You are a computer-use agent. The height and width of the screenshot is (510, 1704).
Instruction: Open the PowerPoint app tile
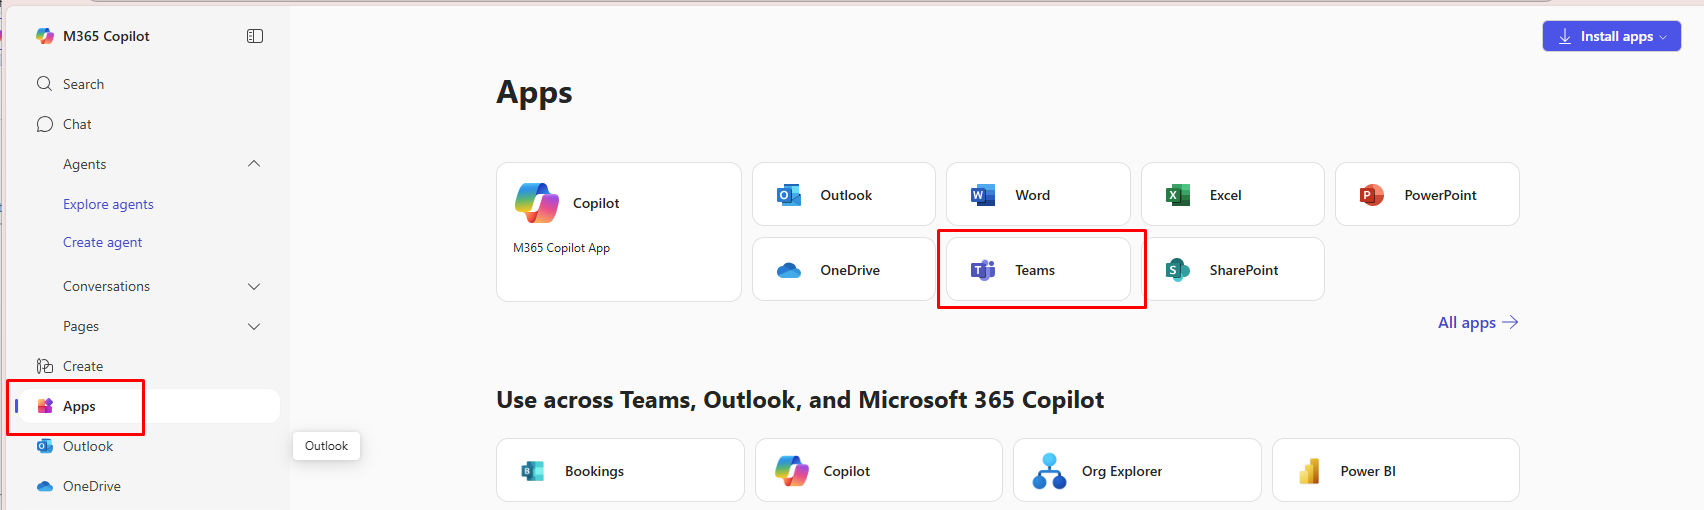[1426, 195]
